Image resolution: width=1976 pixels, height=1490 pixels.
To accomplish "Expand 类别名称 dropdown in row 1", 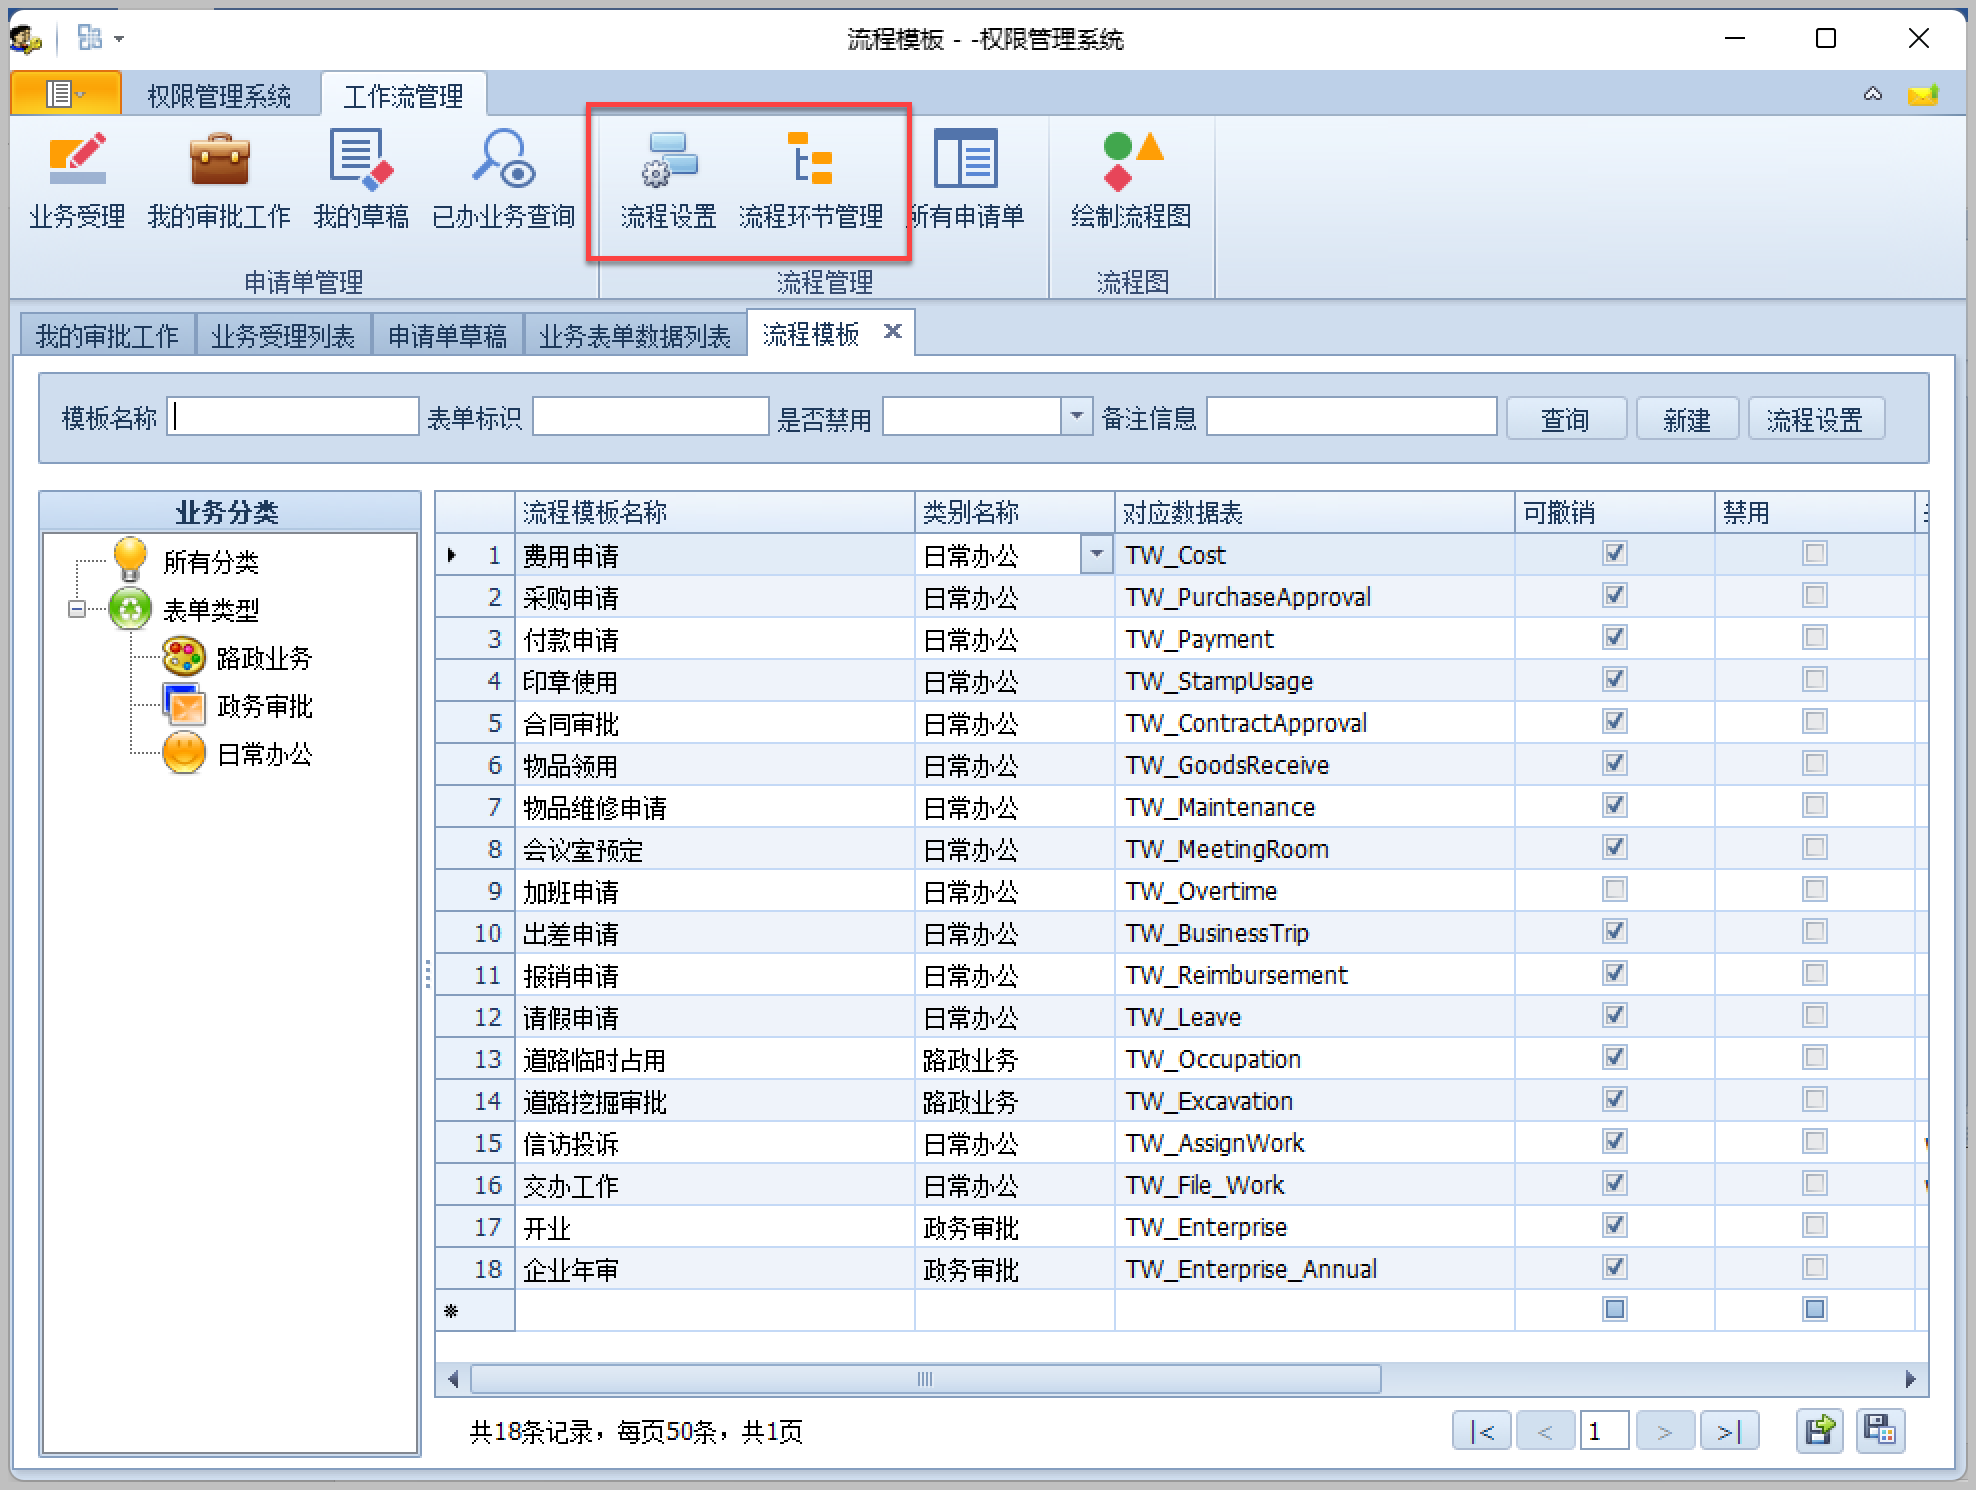I will point(1097,554).
